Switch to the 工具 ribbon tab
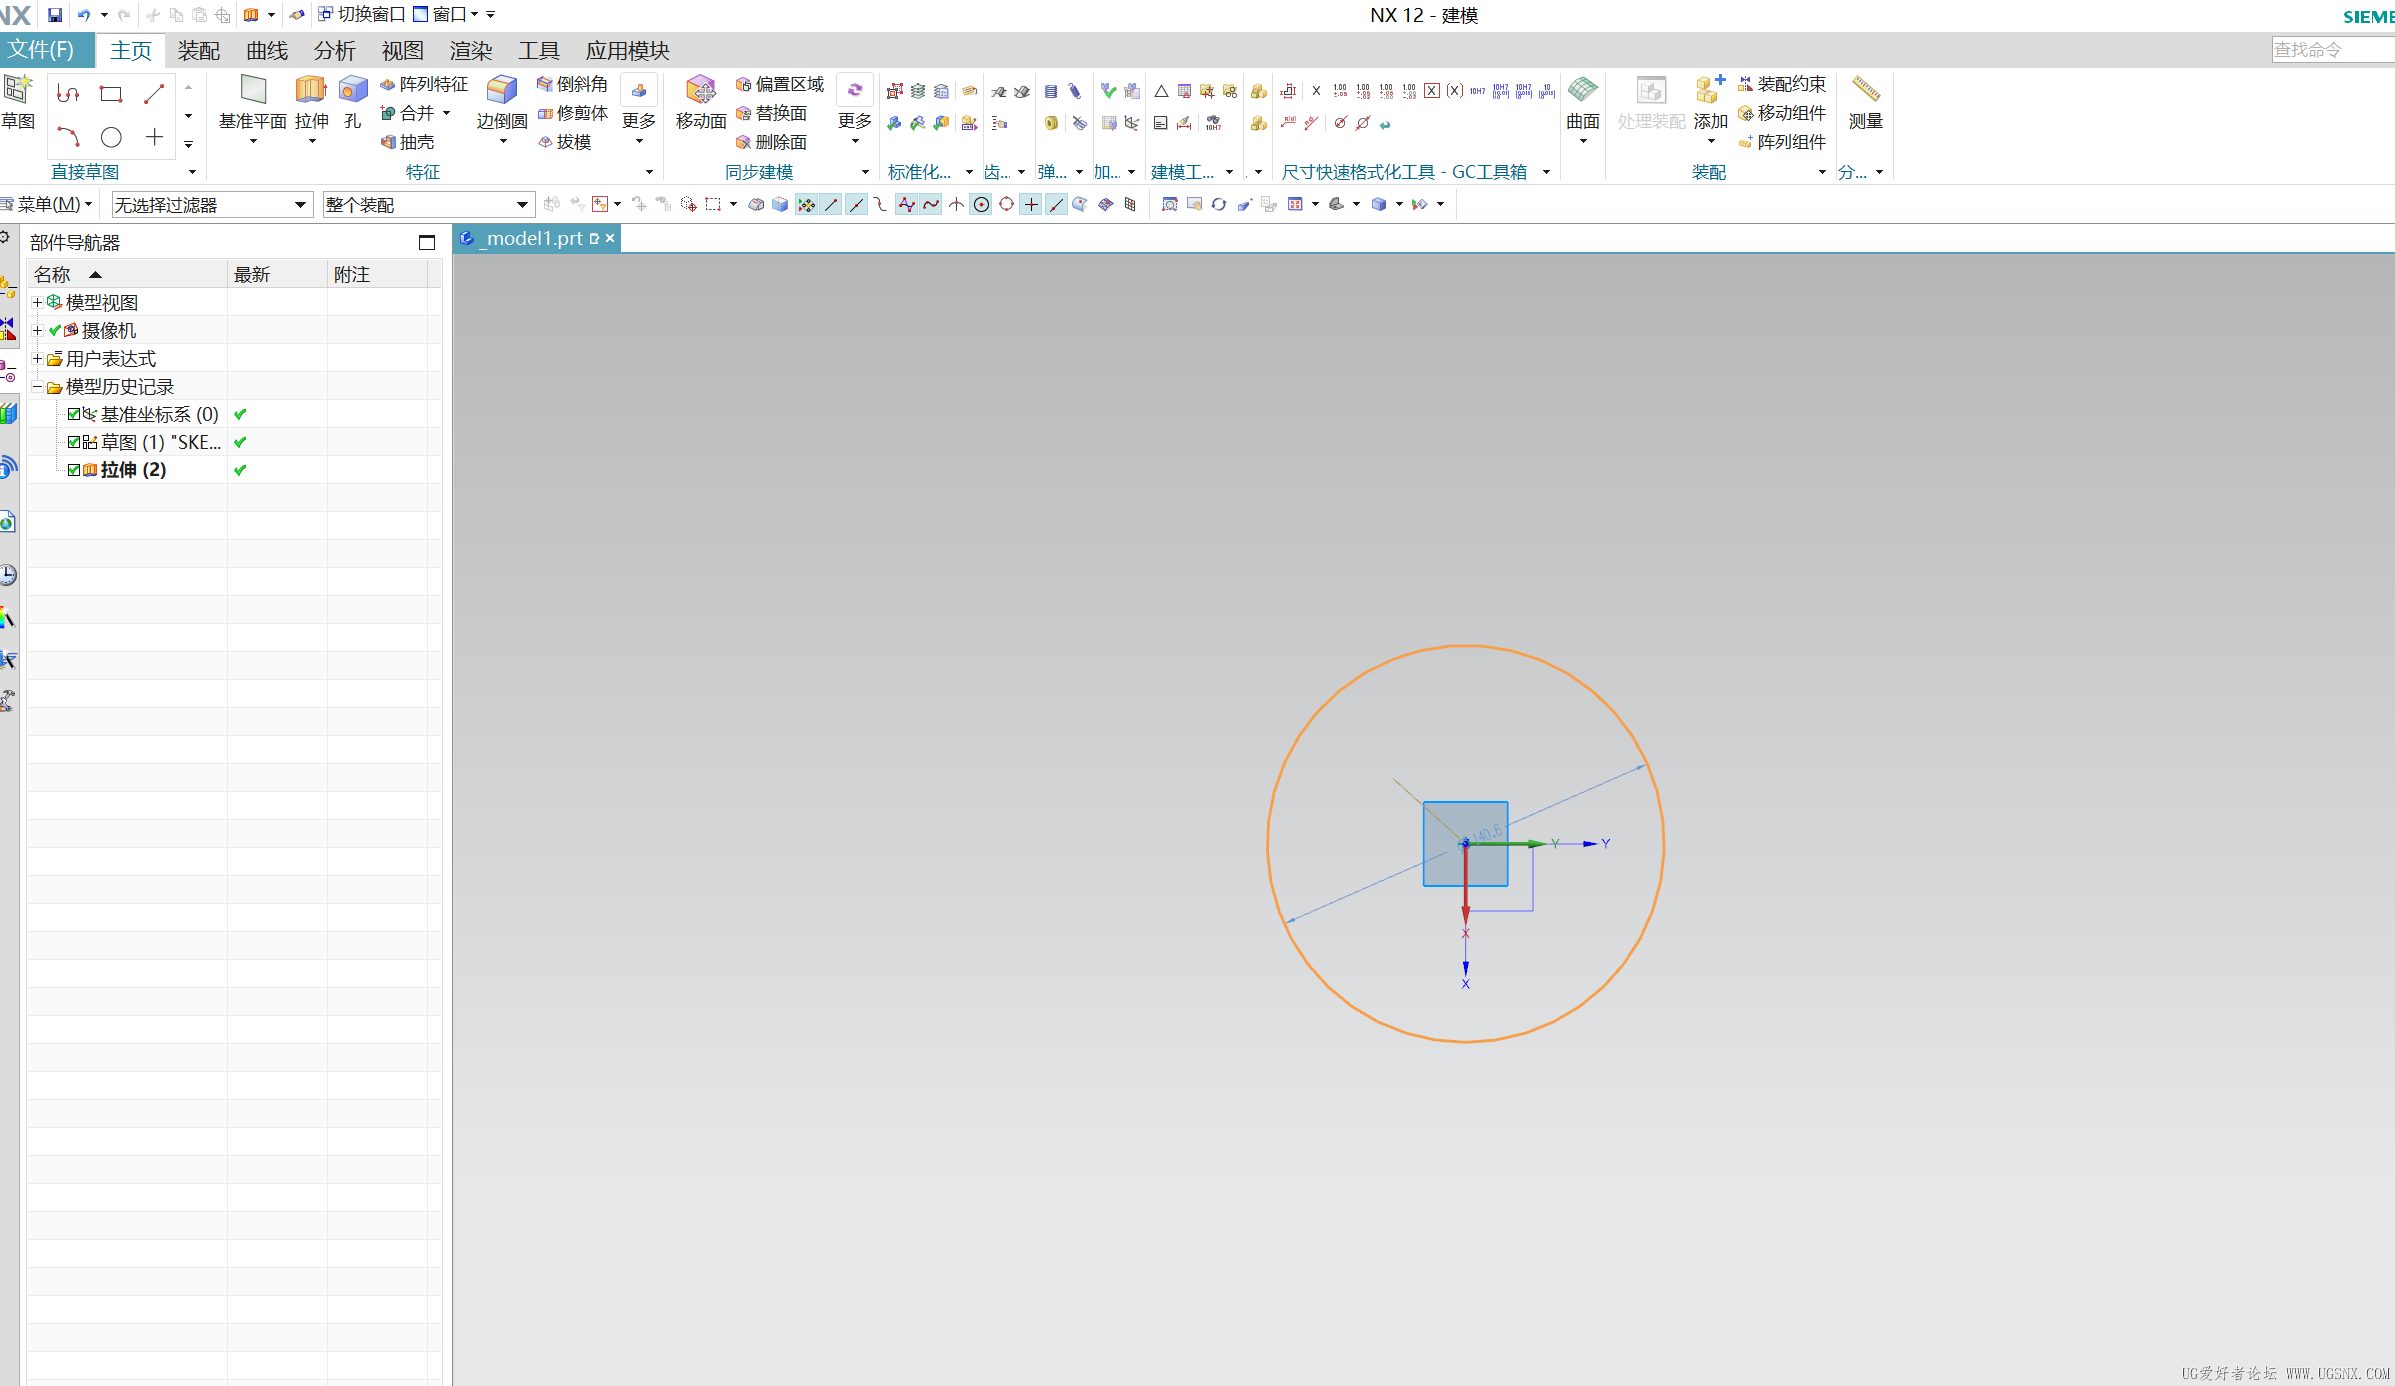Viewport: 2395px width, 1386px height. coord(539,50)
